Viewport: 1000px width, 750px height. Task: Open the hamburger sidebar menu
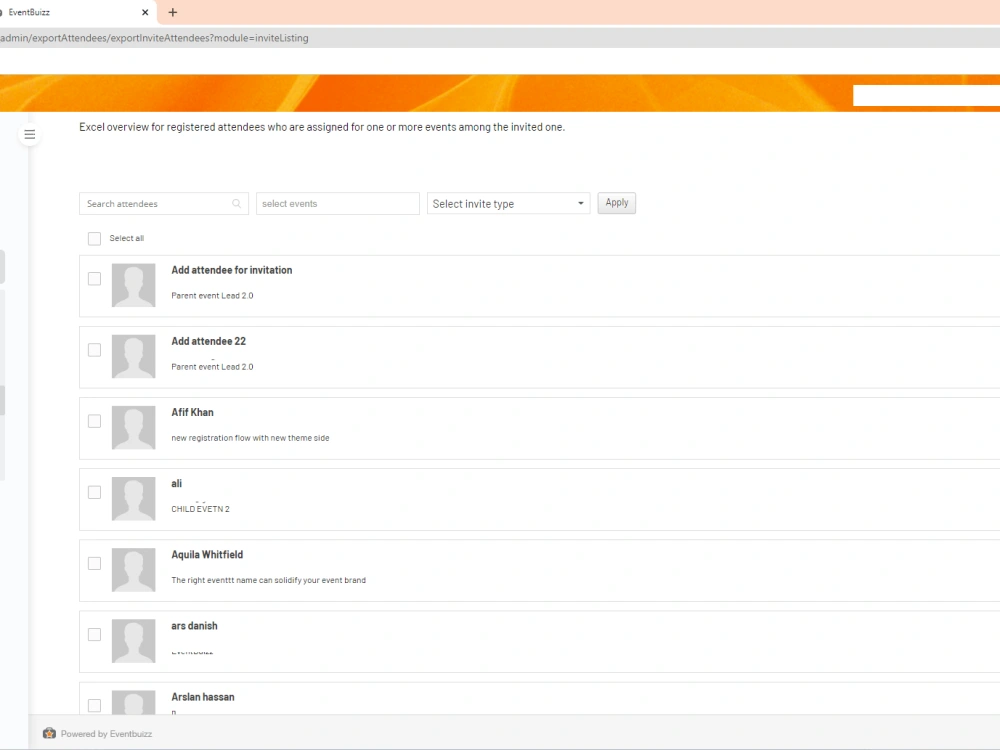point(29,134)
